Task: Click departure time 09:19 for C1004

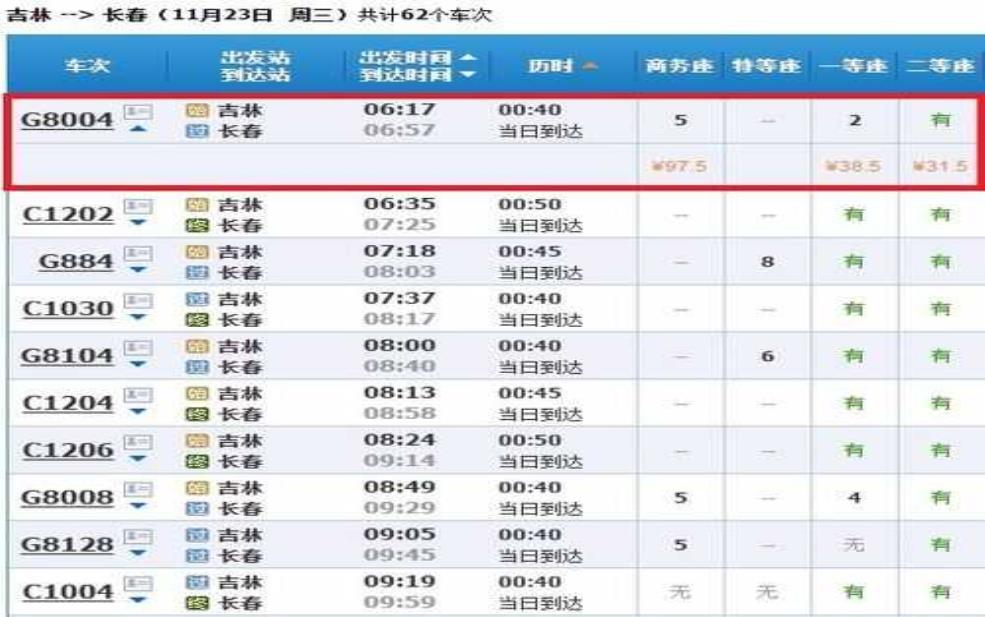Action: coord(400,581)
